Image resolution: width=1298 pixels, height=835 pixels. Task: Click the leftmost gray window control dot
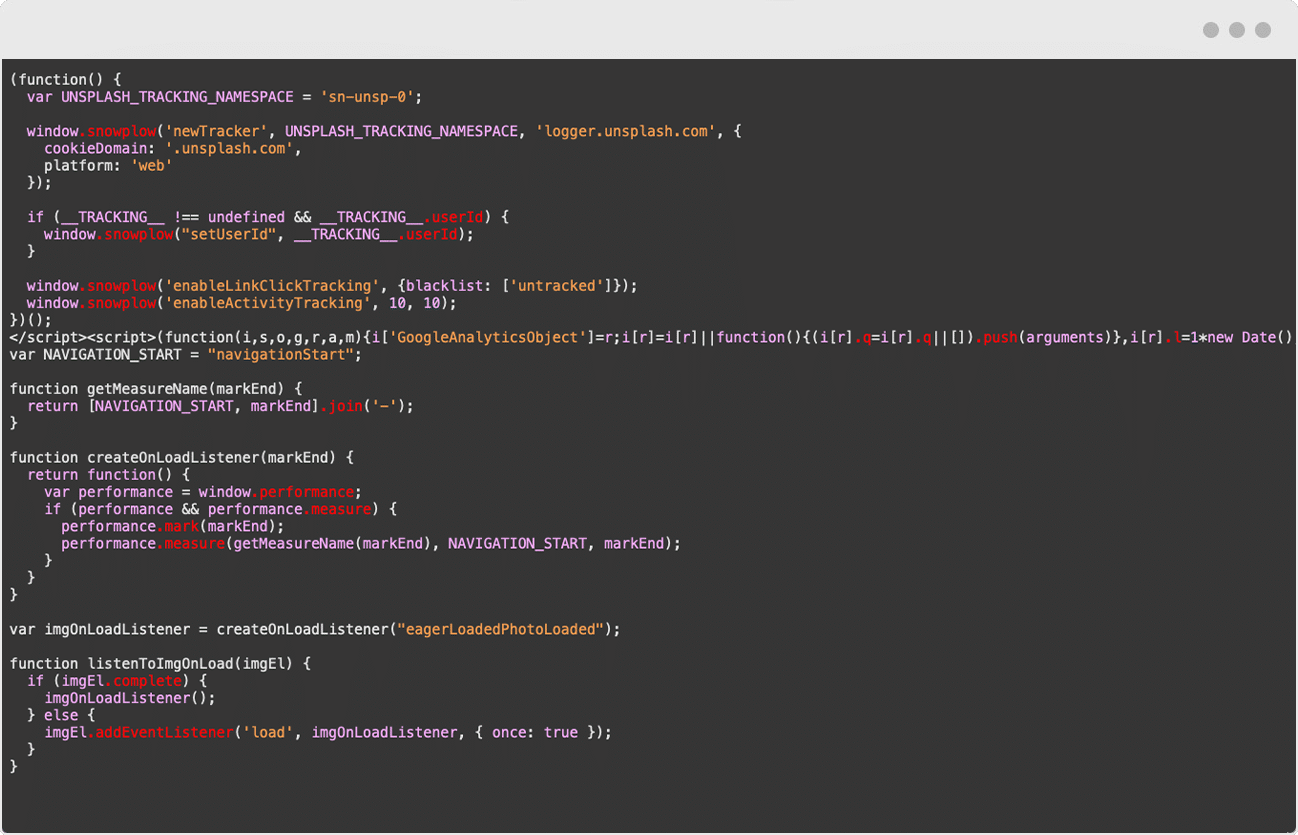pyautogui.click(x=1211, y=30)
